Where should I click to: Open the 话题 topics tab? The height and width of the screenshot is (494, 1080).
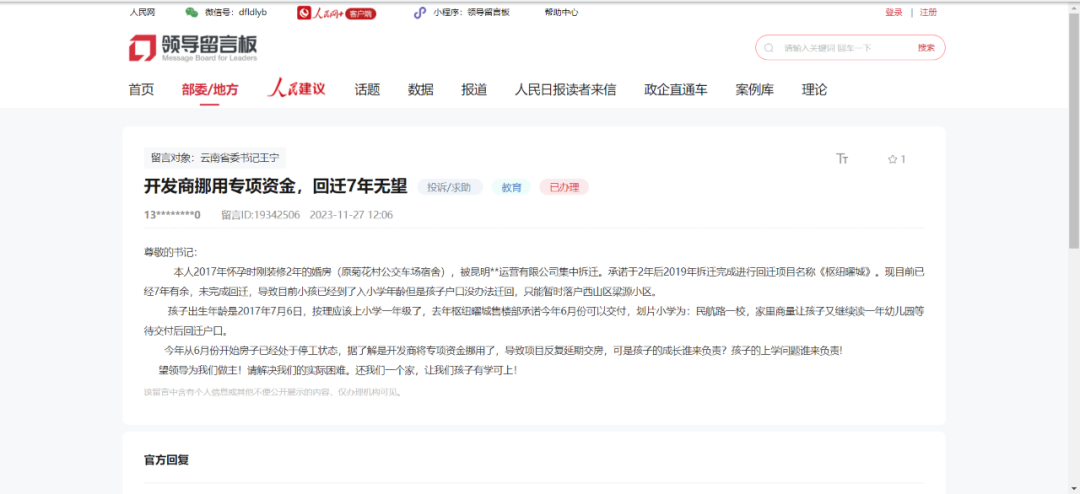coord(367,90)
